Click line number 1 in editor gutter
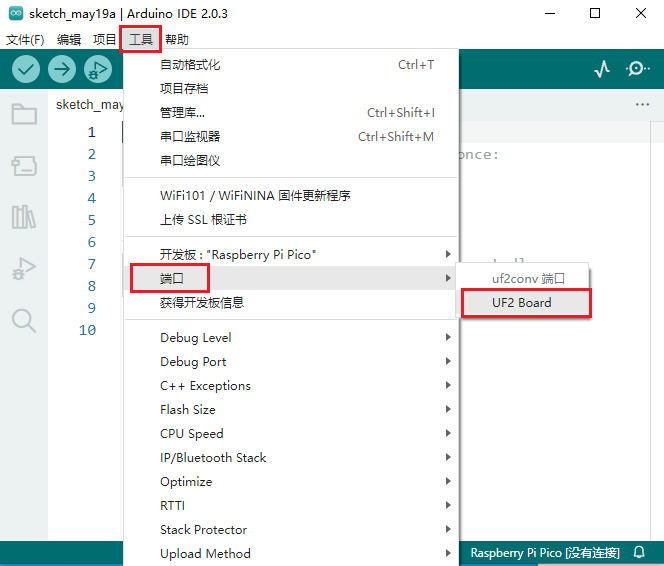Image resolution: width=664 pixels, height=566 pixels. pos(91,132)
